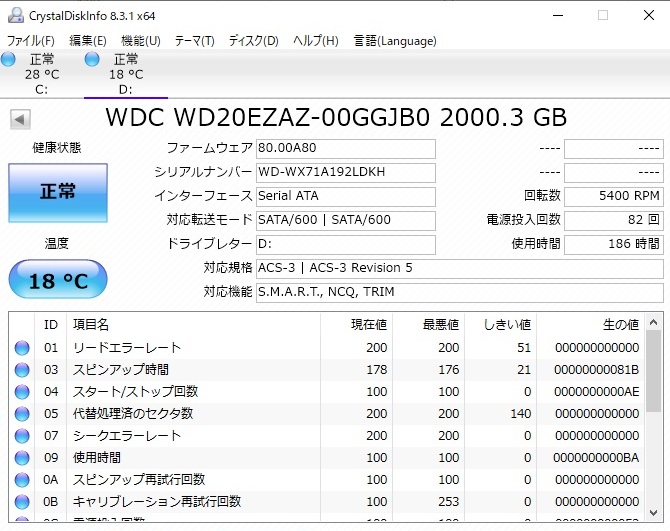
Task: Click status orb for drive D:
Action: click(x=92, y=59)
